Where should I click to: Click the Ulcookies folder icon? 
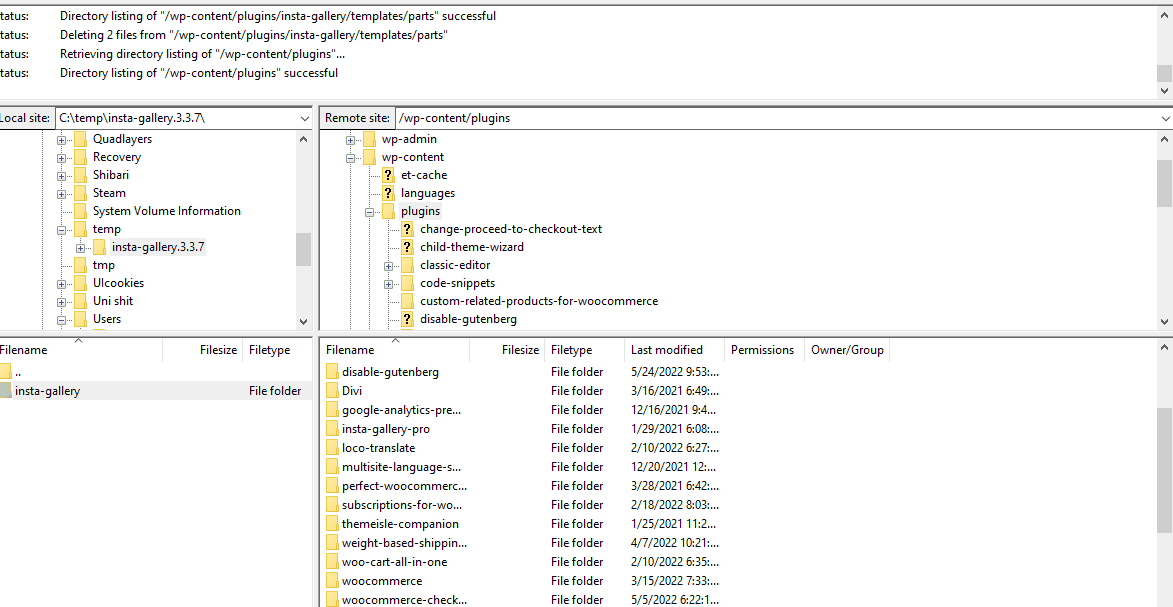80,283
